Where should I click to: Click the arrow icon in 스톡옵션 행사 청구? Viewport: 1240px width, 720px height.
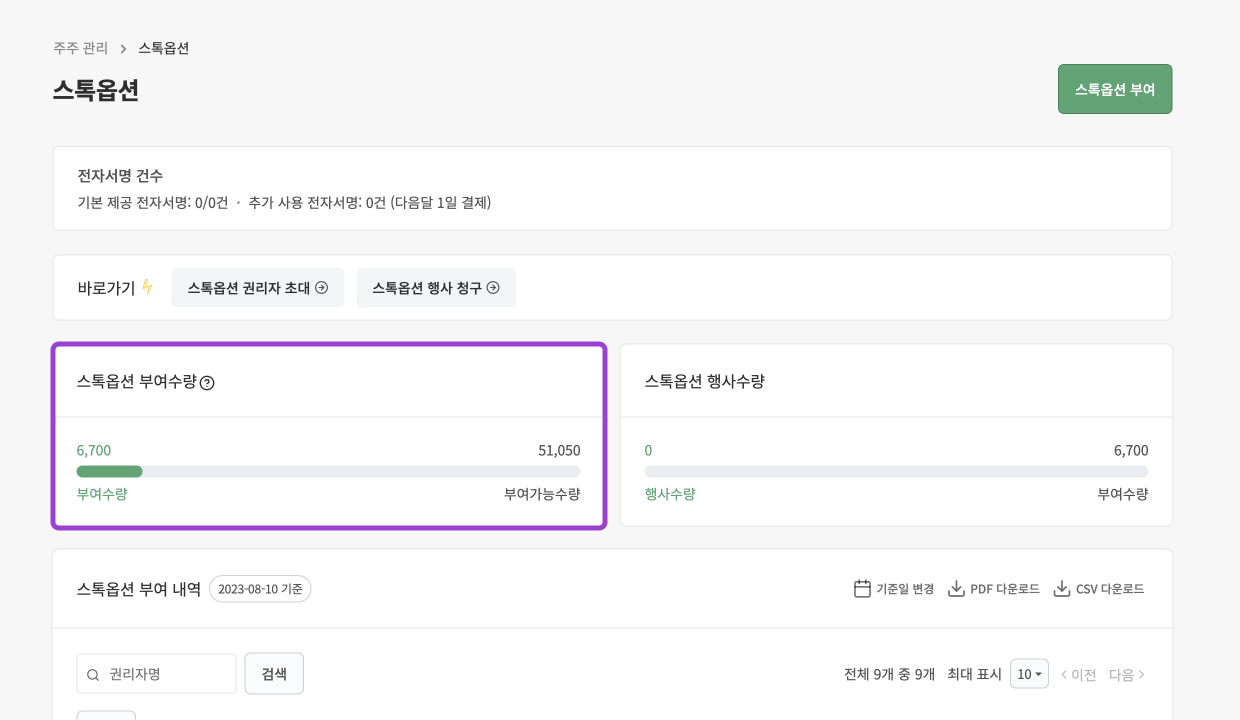(492, 287)
